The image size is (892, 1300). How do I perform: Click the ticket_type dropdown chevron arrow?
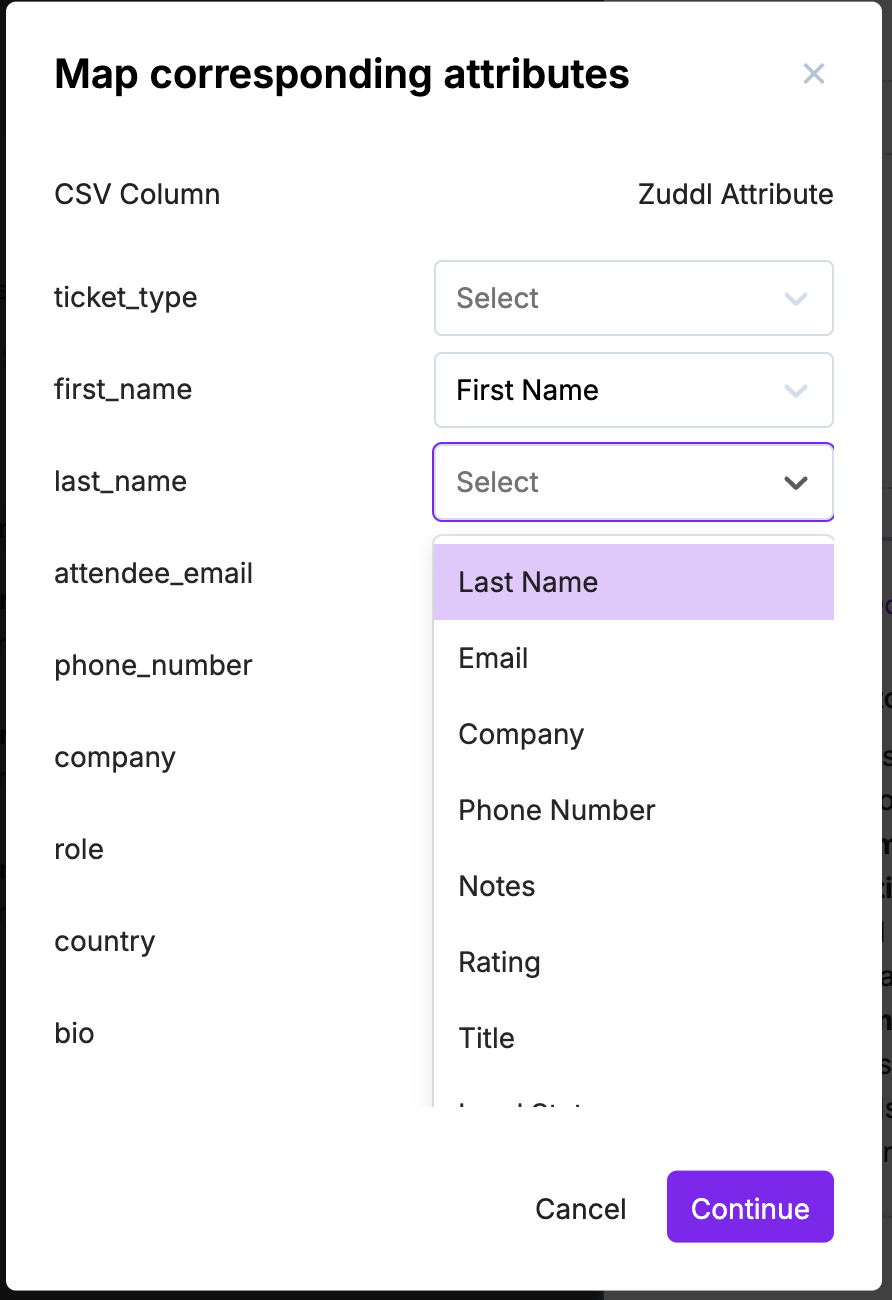pos(796,298)
